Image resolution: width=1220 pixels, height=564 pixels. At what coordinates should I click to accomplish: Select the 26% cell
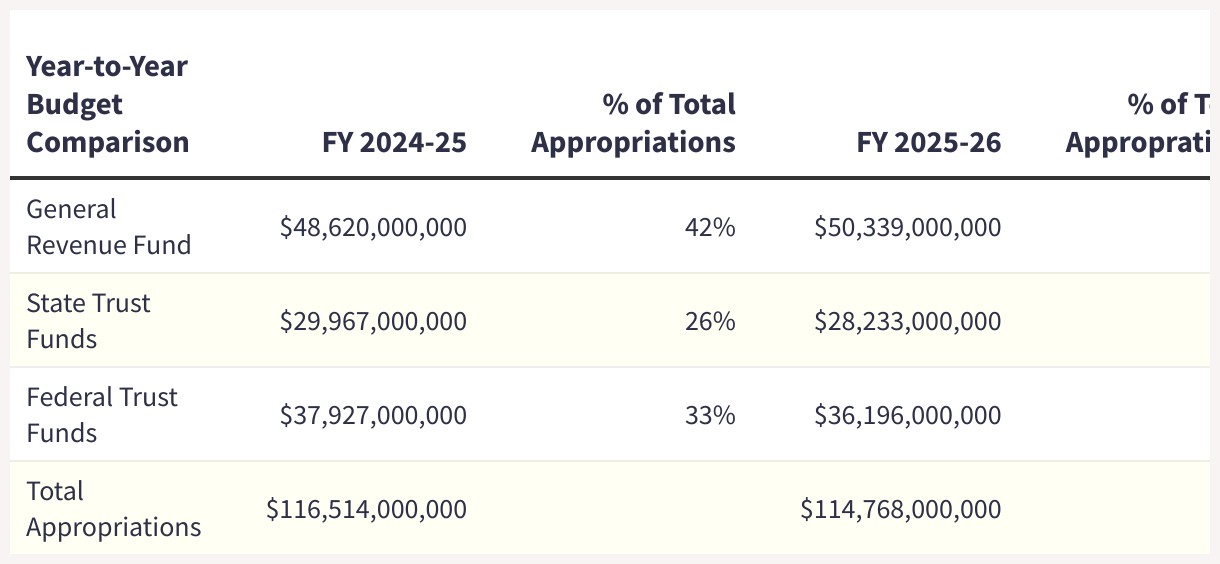click(x=710, y=322)
